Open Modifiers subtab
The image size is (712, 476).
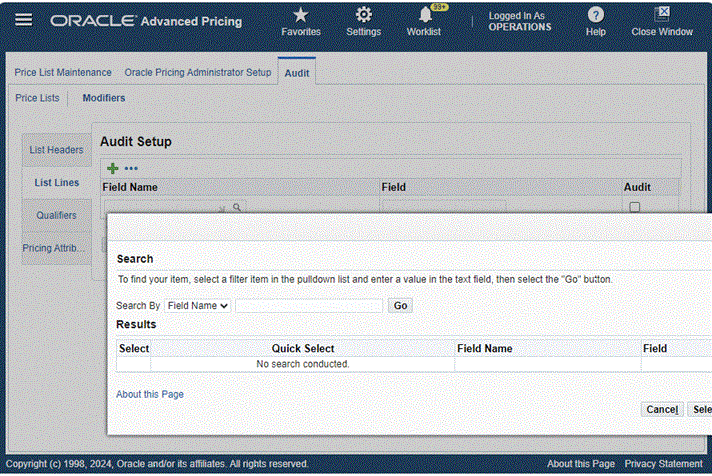104,98
